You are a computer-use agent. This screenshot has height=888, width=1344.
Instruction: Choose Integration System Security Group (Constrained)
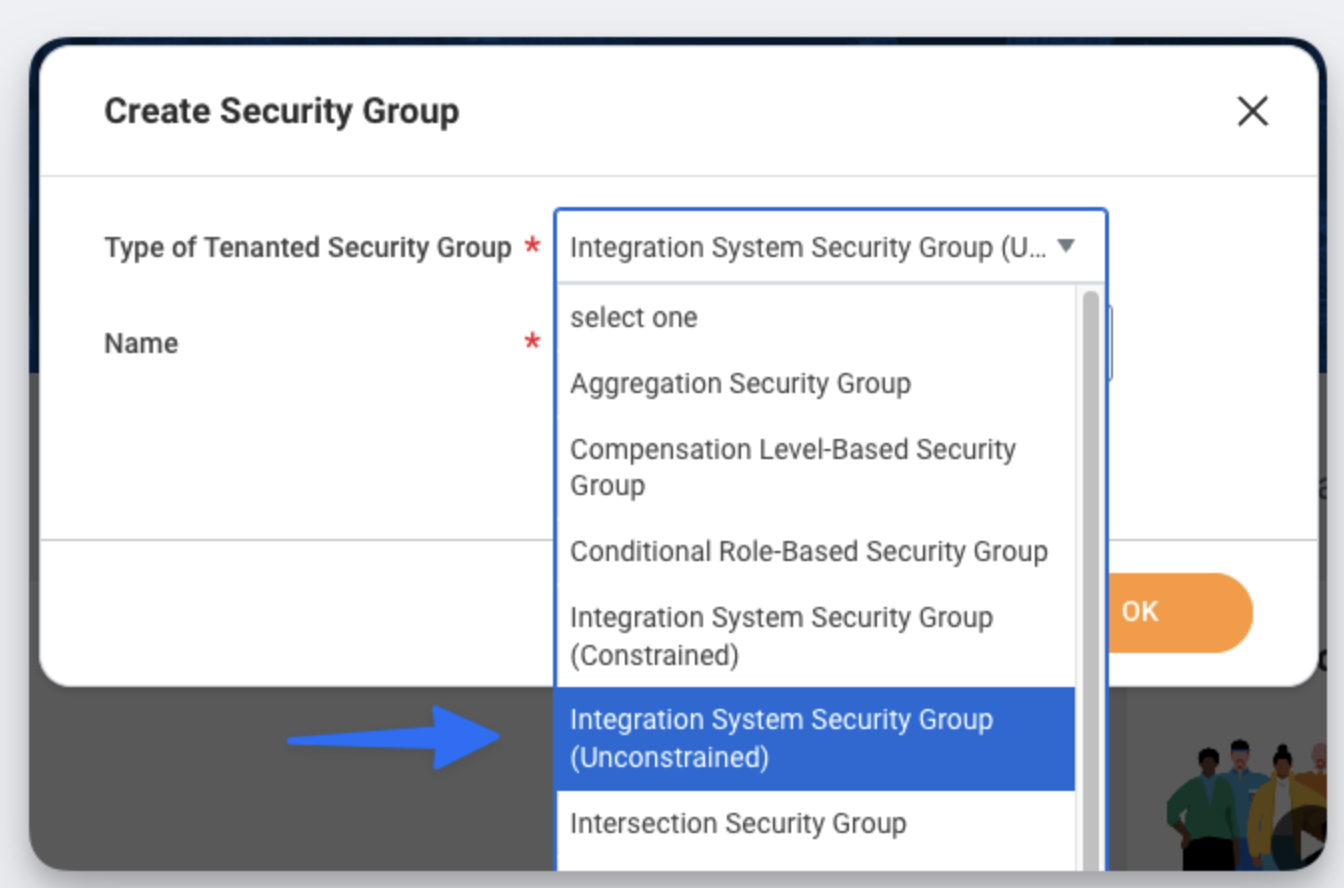pyautogui.click(x=780, y=636)
